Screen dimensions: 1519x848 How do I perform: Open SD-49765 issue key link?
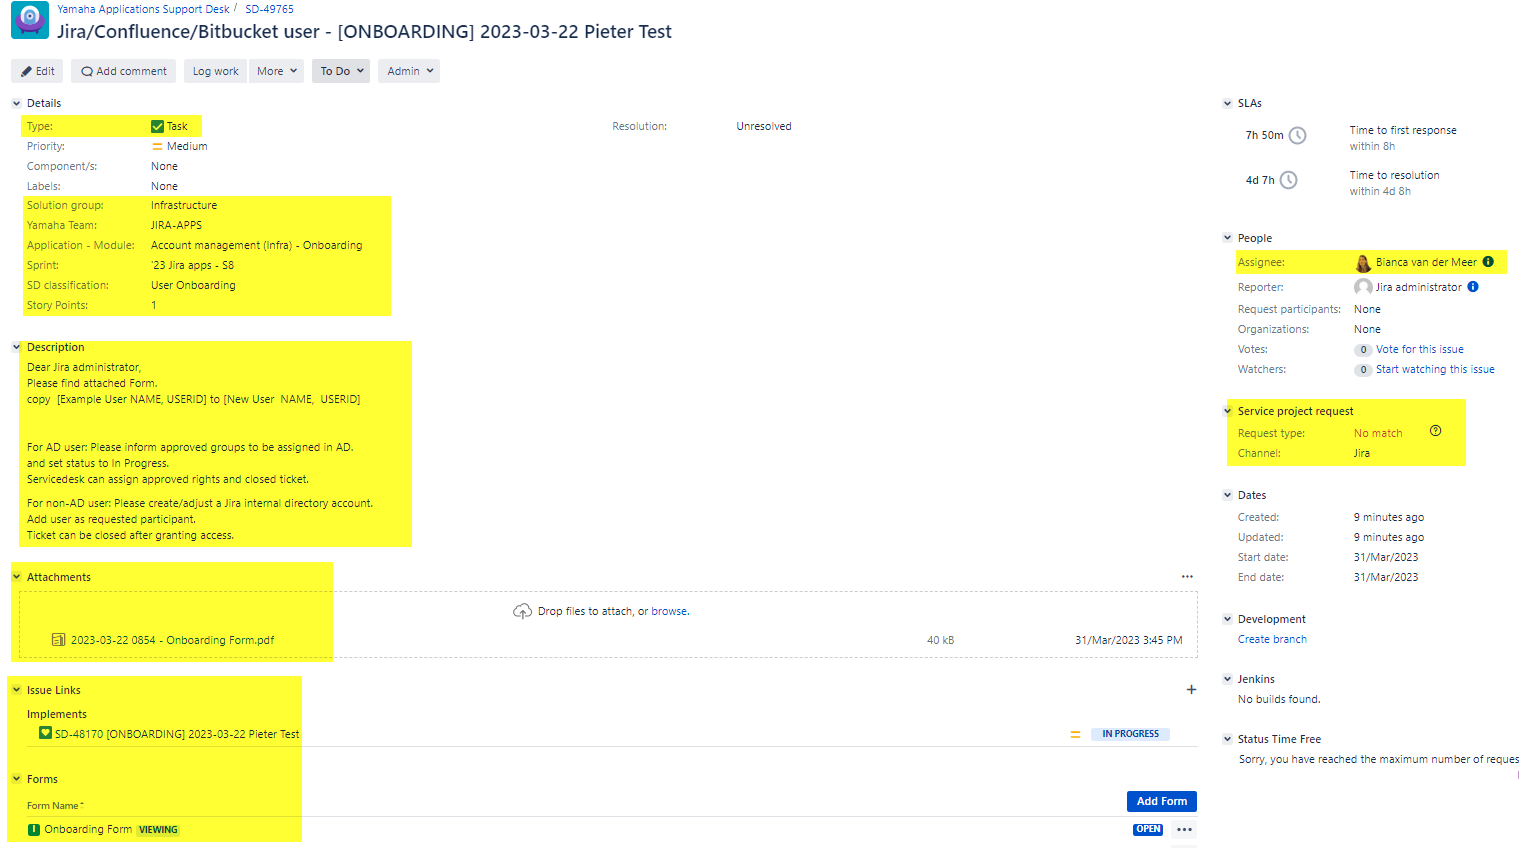[269, 9]
